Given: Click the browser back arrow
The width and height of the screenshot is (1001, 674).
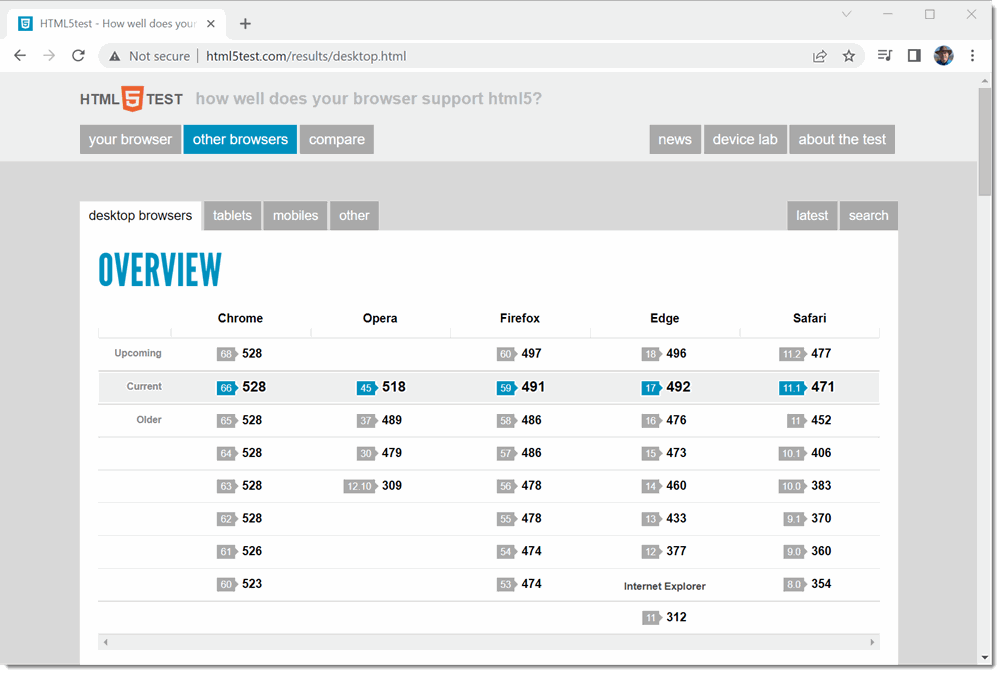Looking at the screenshot, I should point(20,56).
